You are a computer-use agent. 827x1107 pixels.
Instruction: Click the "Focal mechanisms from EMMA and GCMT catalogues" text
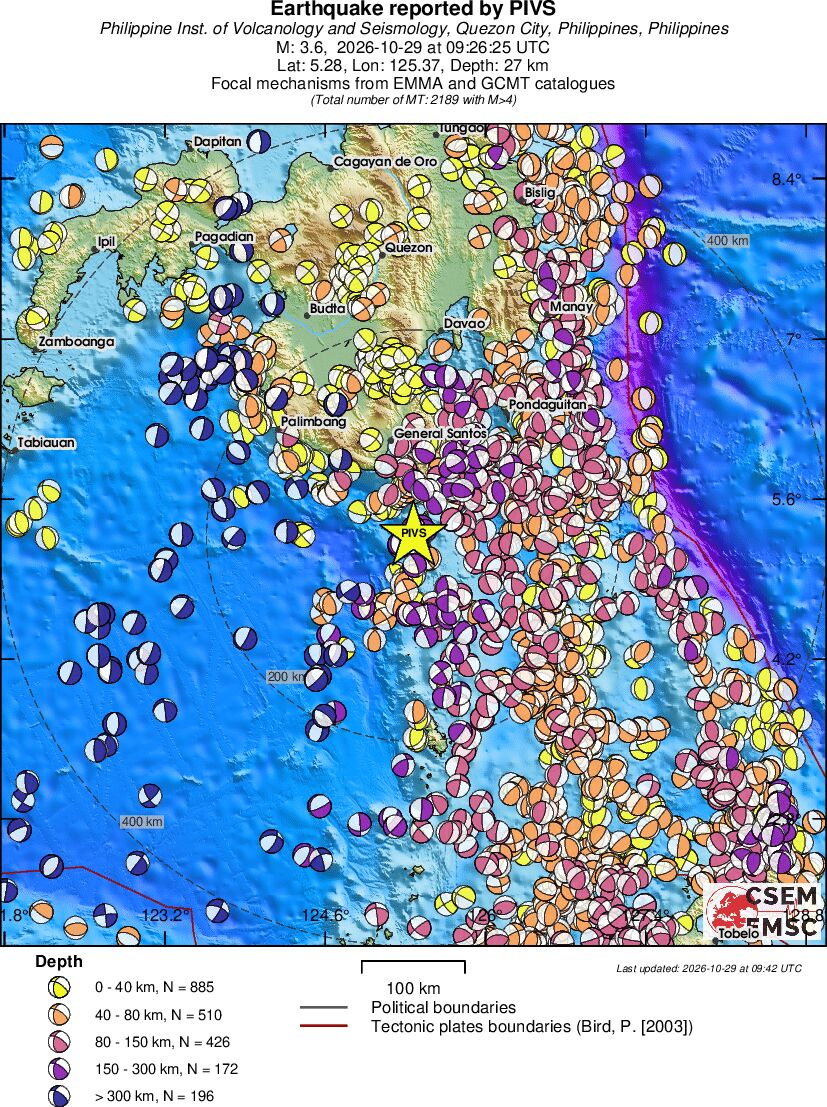coord(413,83)
